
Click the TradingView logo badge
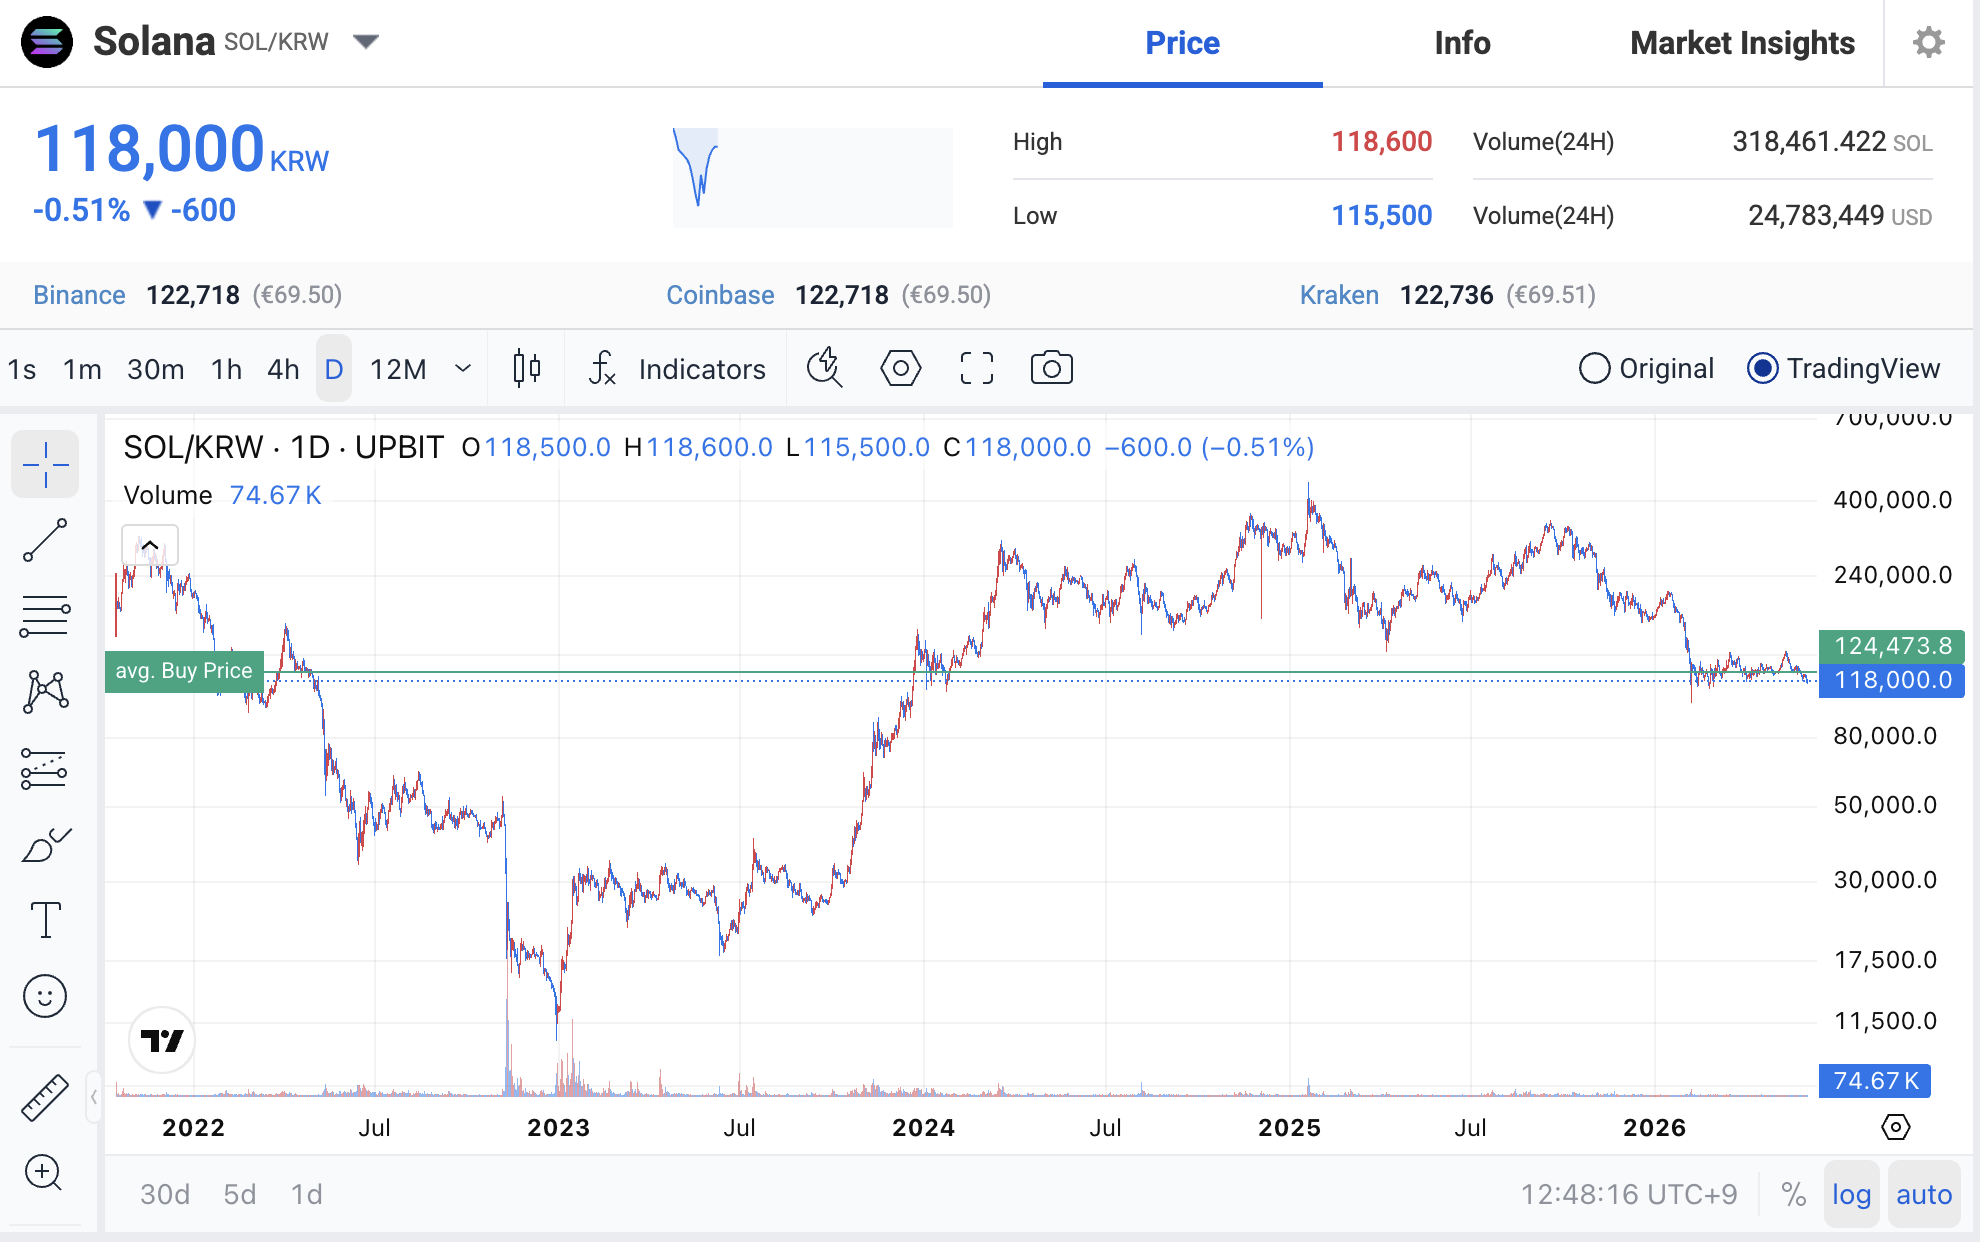pos(162,1040)
